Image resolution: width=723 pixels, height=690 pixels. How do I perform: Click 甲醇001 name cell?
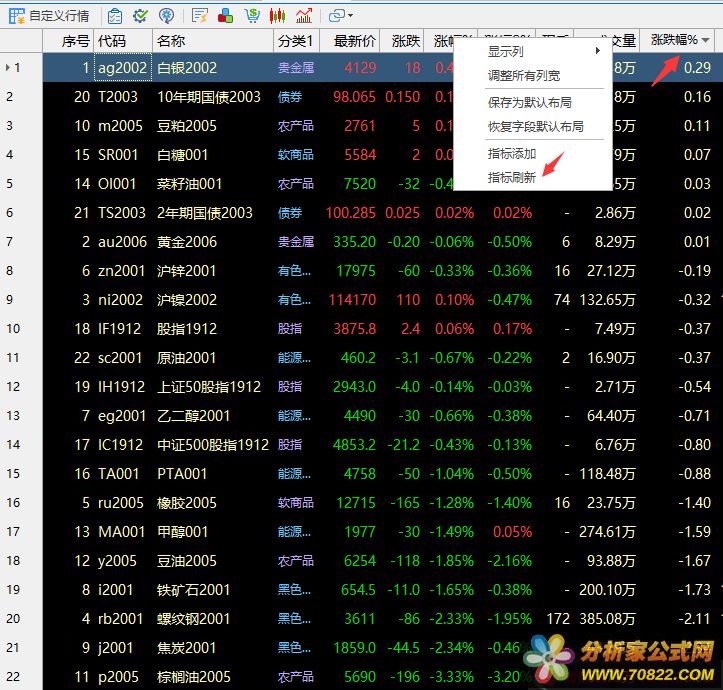pos(183,532)
